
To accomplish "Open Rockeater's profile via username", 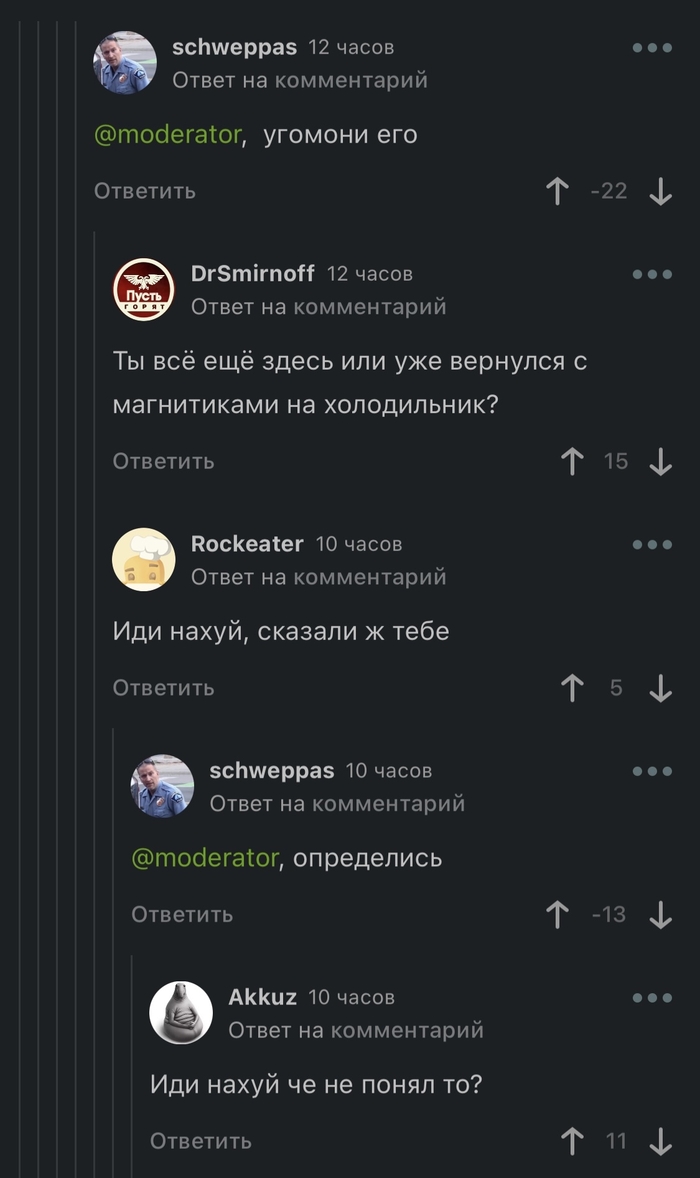I will tap(247, 544).
